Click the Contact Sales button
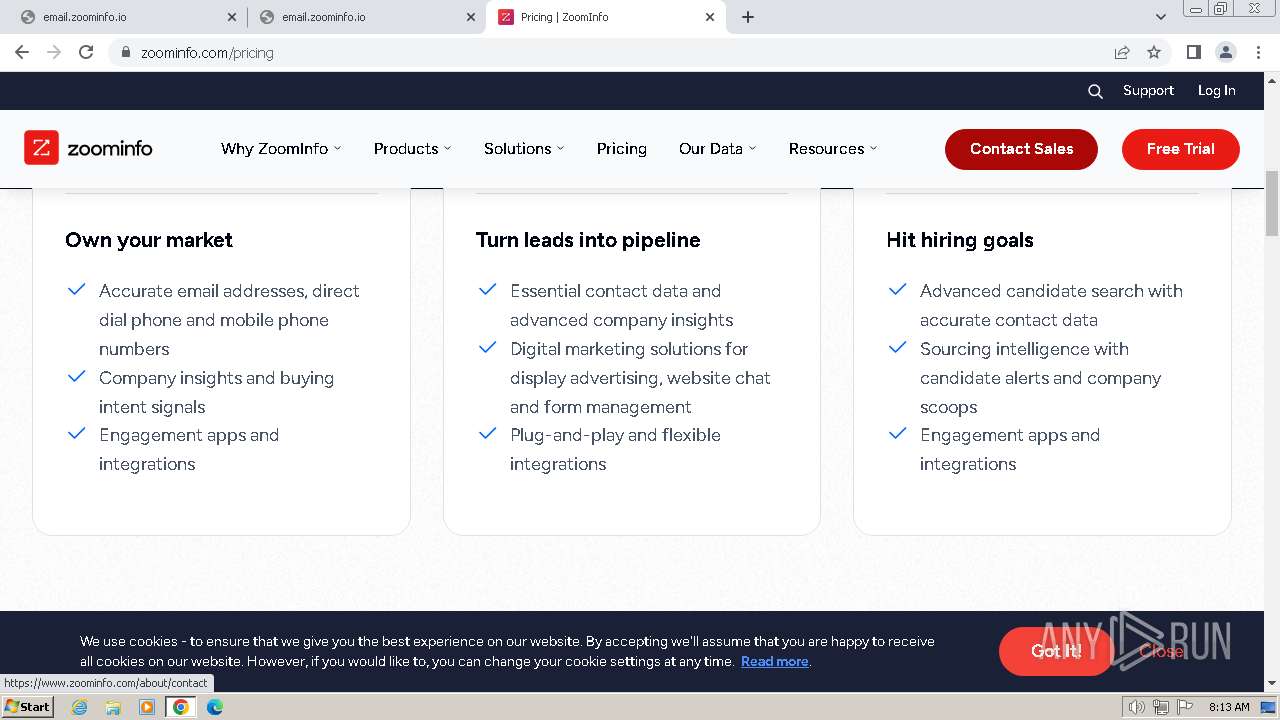The height and width of the screenshot is (720, 1280). tap(1021, 149)
